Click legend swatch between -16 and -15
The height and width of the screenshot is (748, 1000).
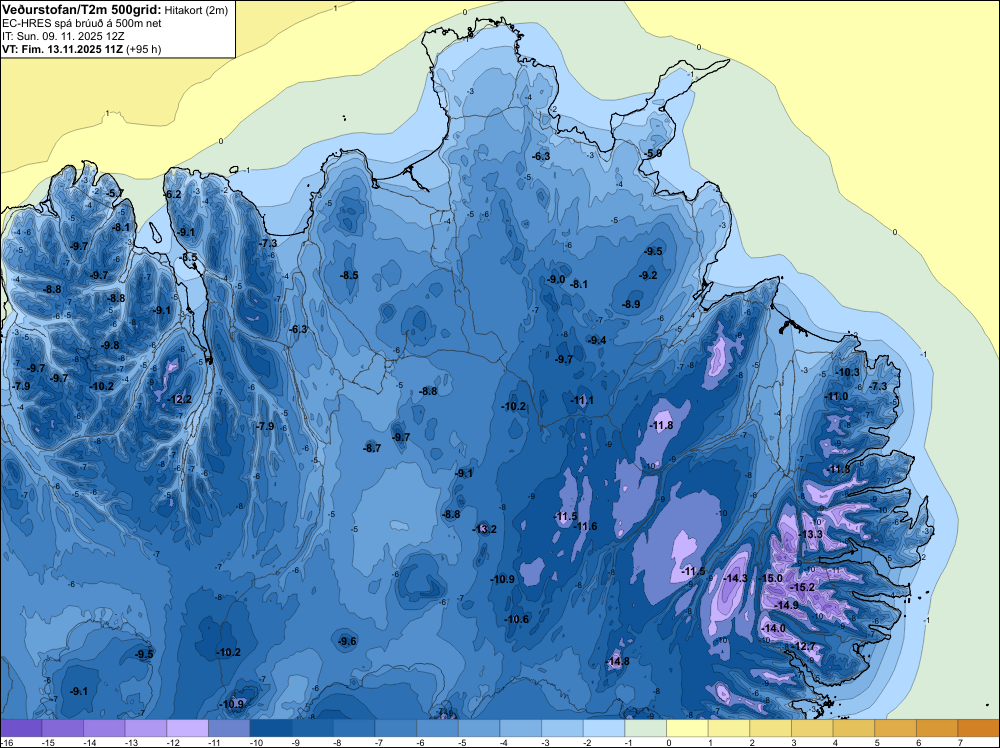click(21, 728)
